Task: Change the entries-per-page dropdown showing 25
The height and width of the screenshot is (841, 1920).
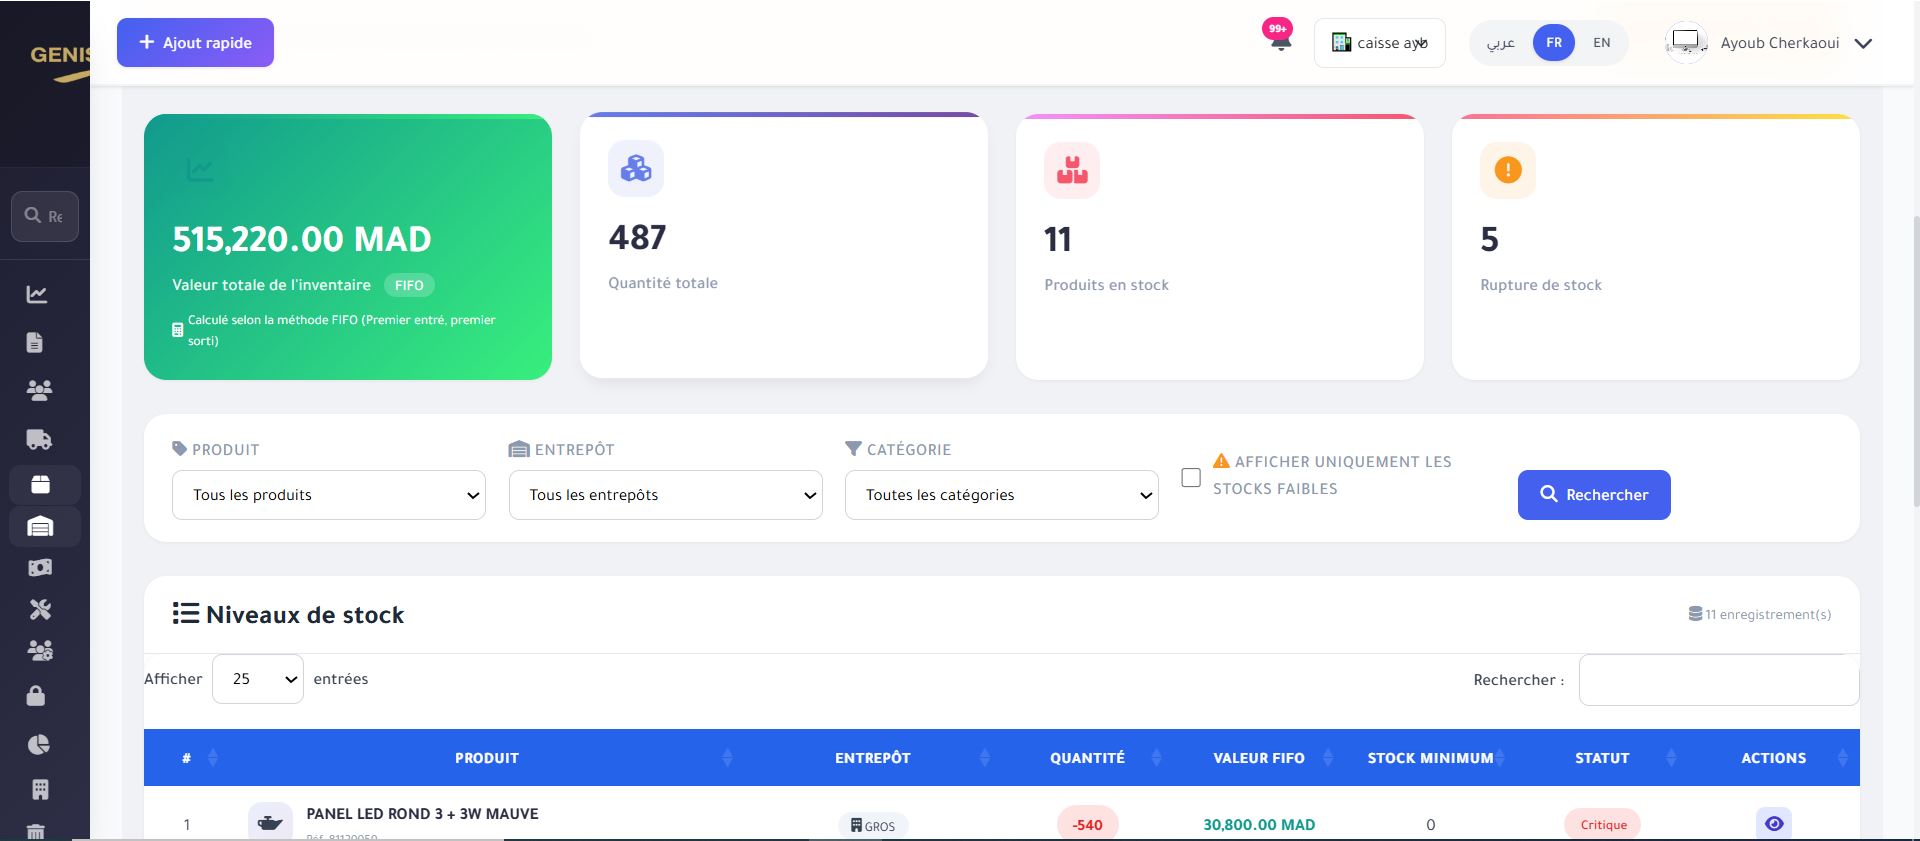Action: [x=258, y=679]
